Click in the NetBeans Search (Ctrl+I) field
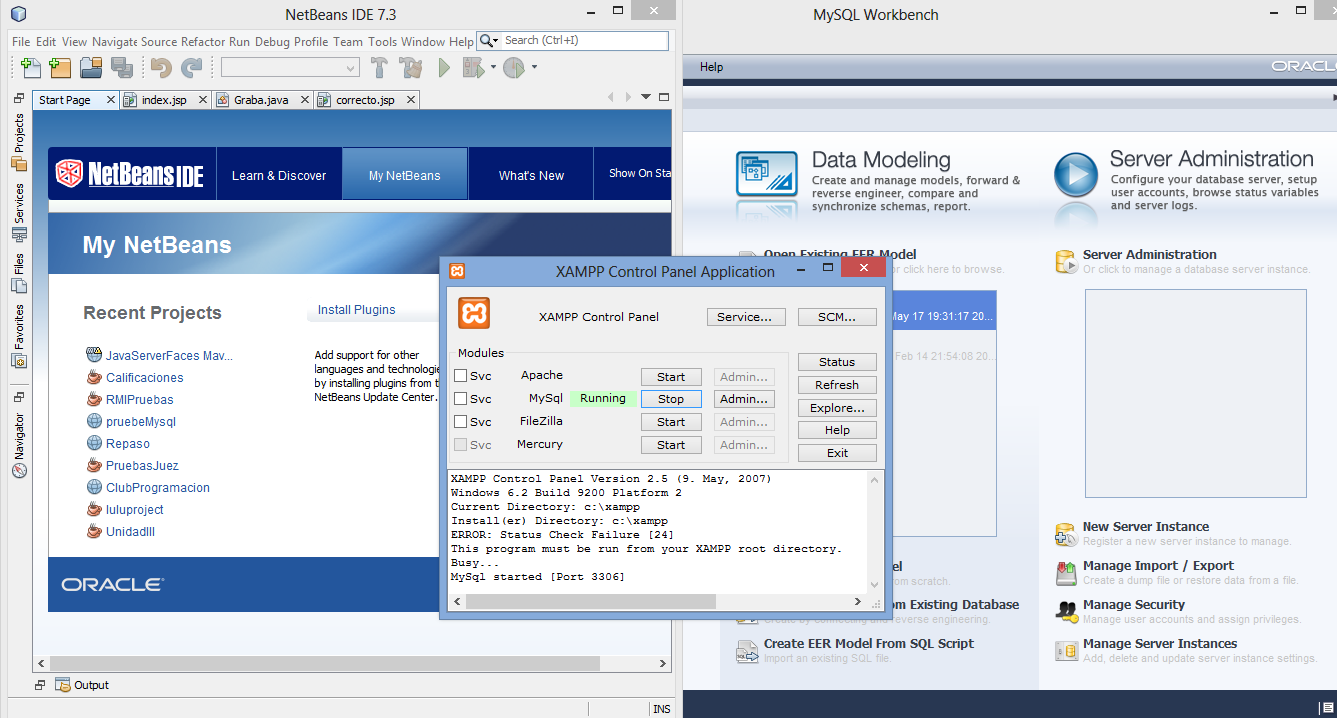This screenshot has width=1337, height=718. (x=585, y=41)
